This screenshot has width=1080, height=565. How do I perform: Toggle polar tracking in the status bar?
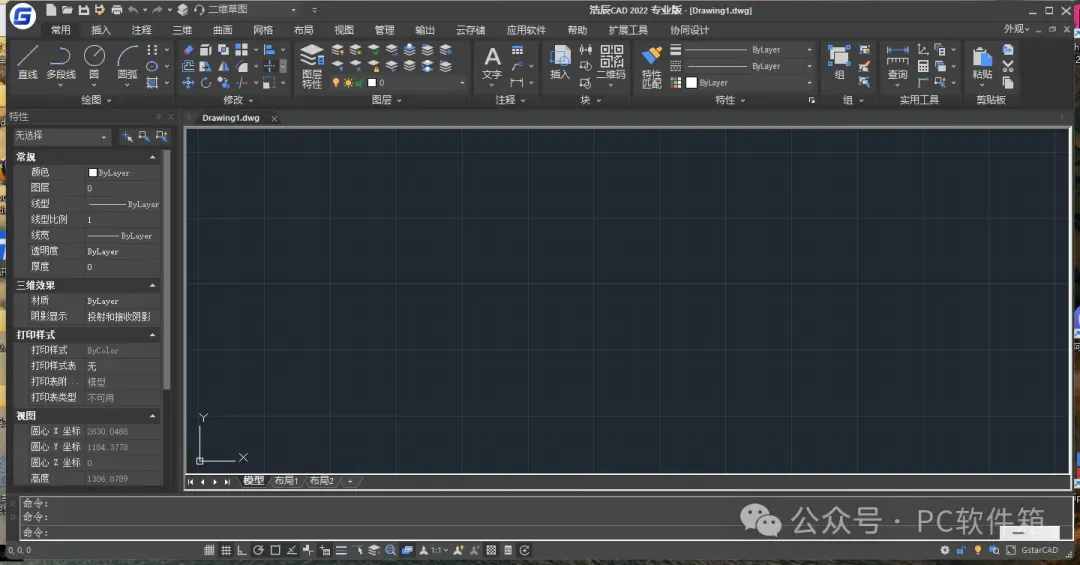(x=258, y=550)
